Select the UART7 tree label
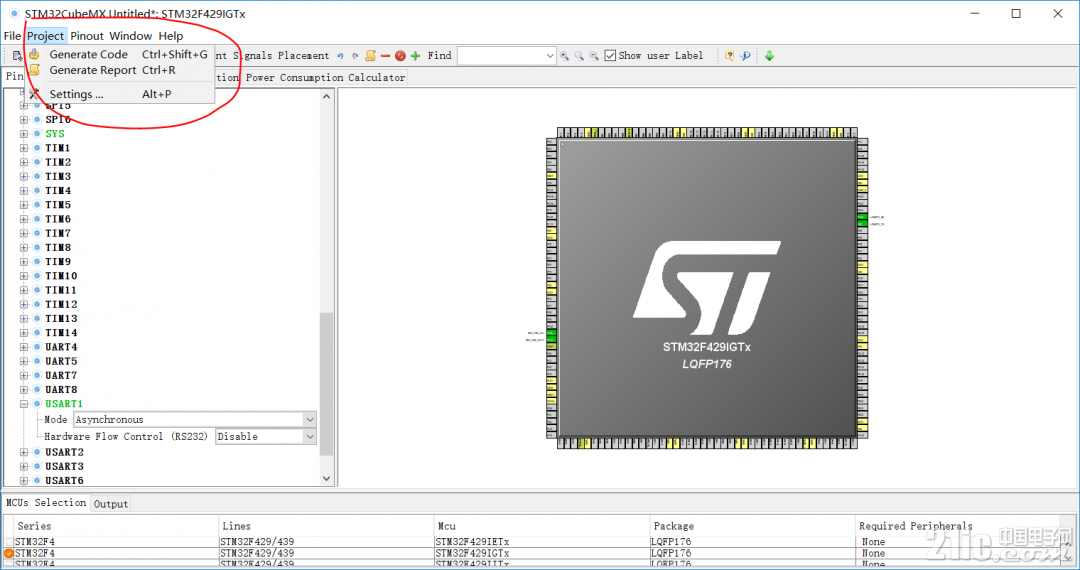 (x=61, y=375)
